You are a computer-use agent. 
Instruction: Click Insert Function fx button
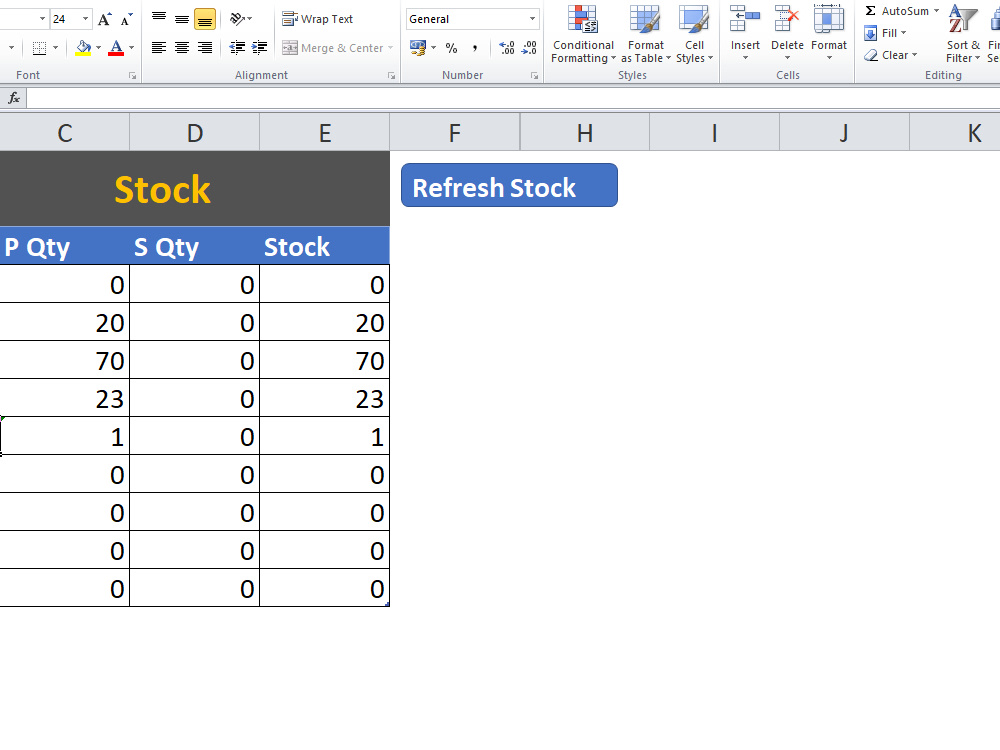(x=14, y=98)
